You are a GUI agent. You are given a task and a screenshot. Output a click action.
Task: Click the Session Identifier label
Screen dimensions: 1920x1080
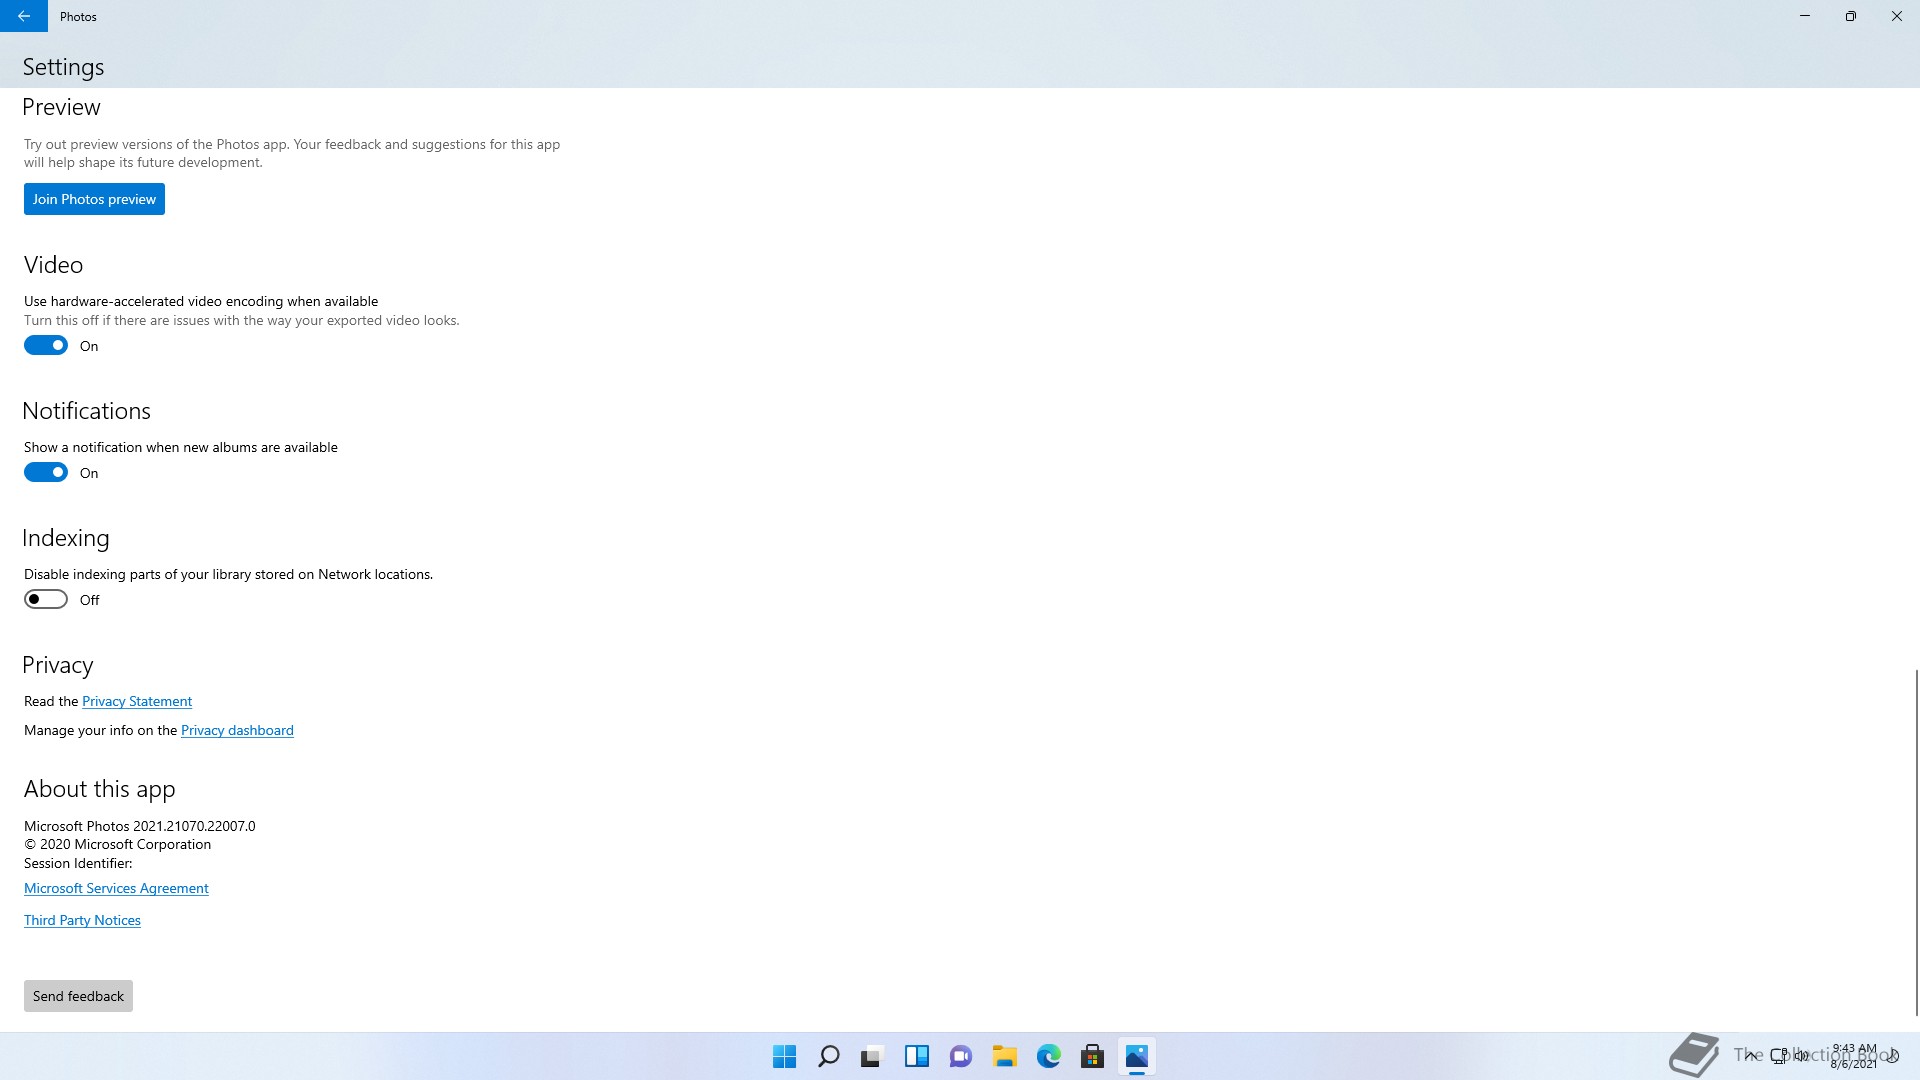click(78, 863)
